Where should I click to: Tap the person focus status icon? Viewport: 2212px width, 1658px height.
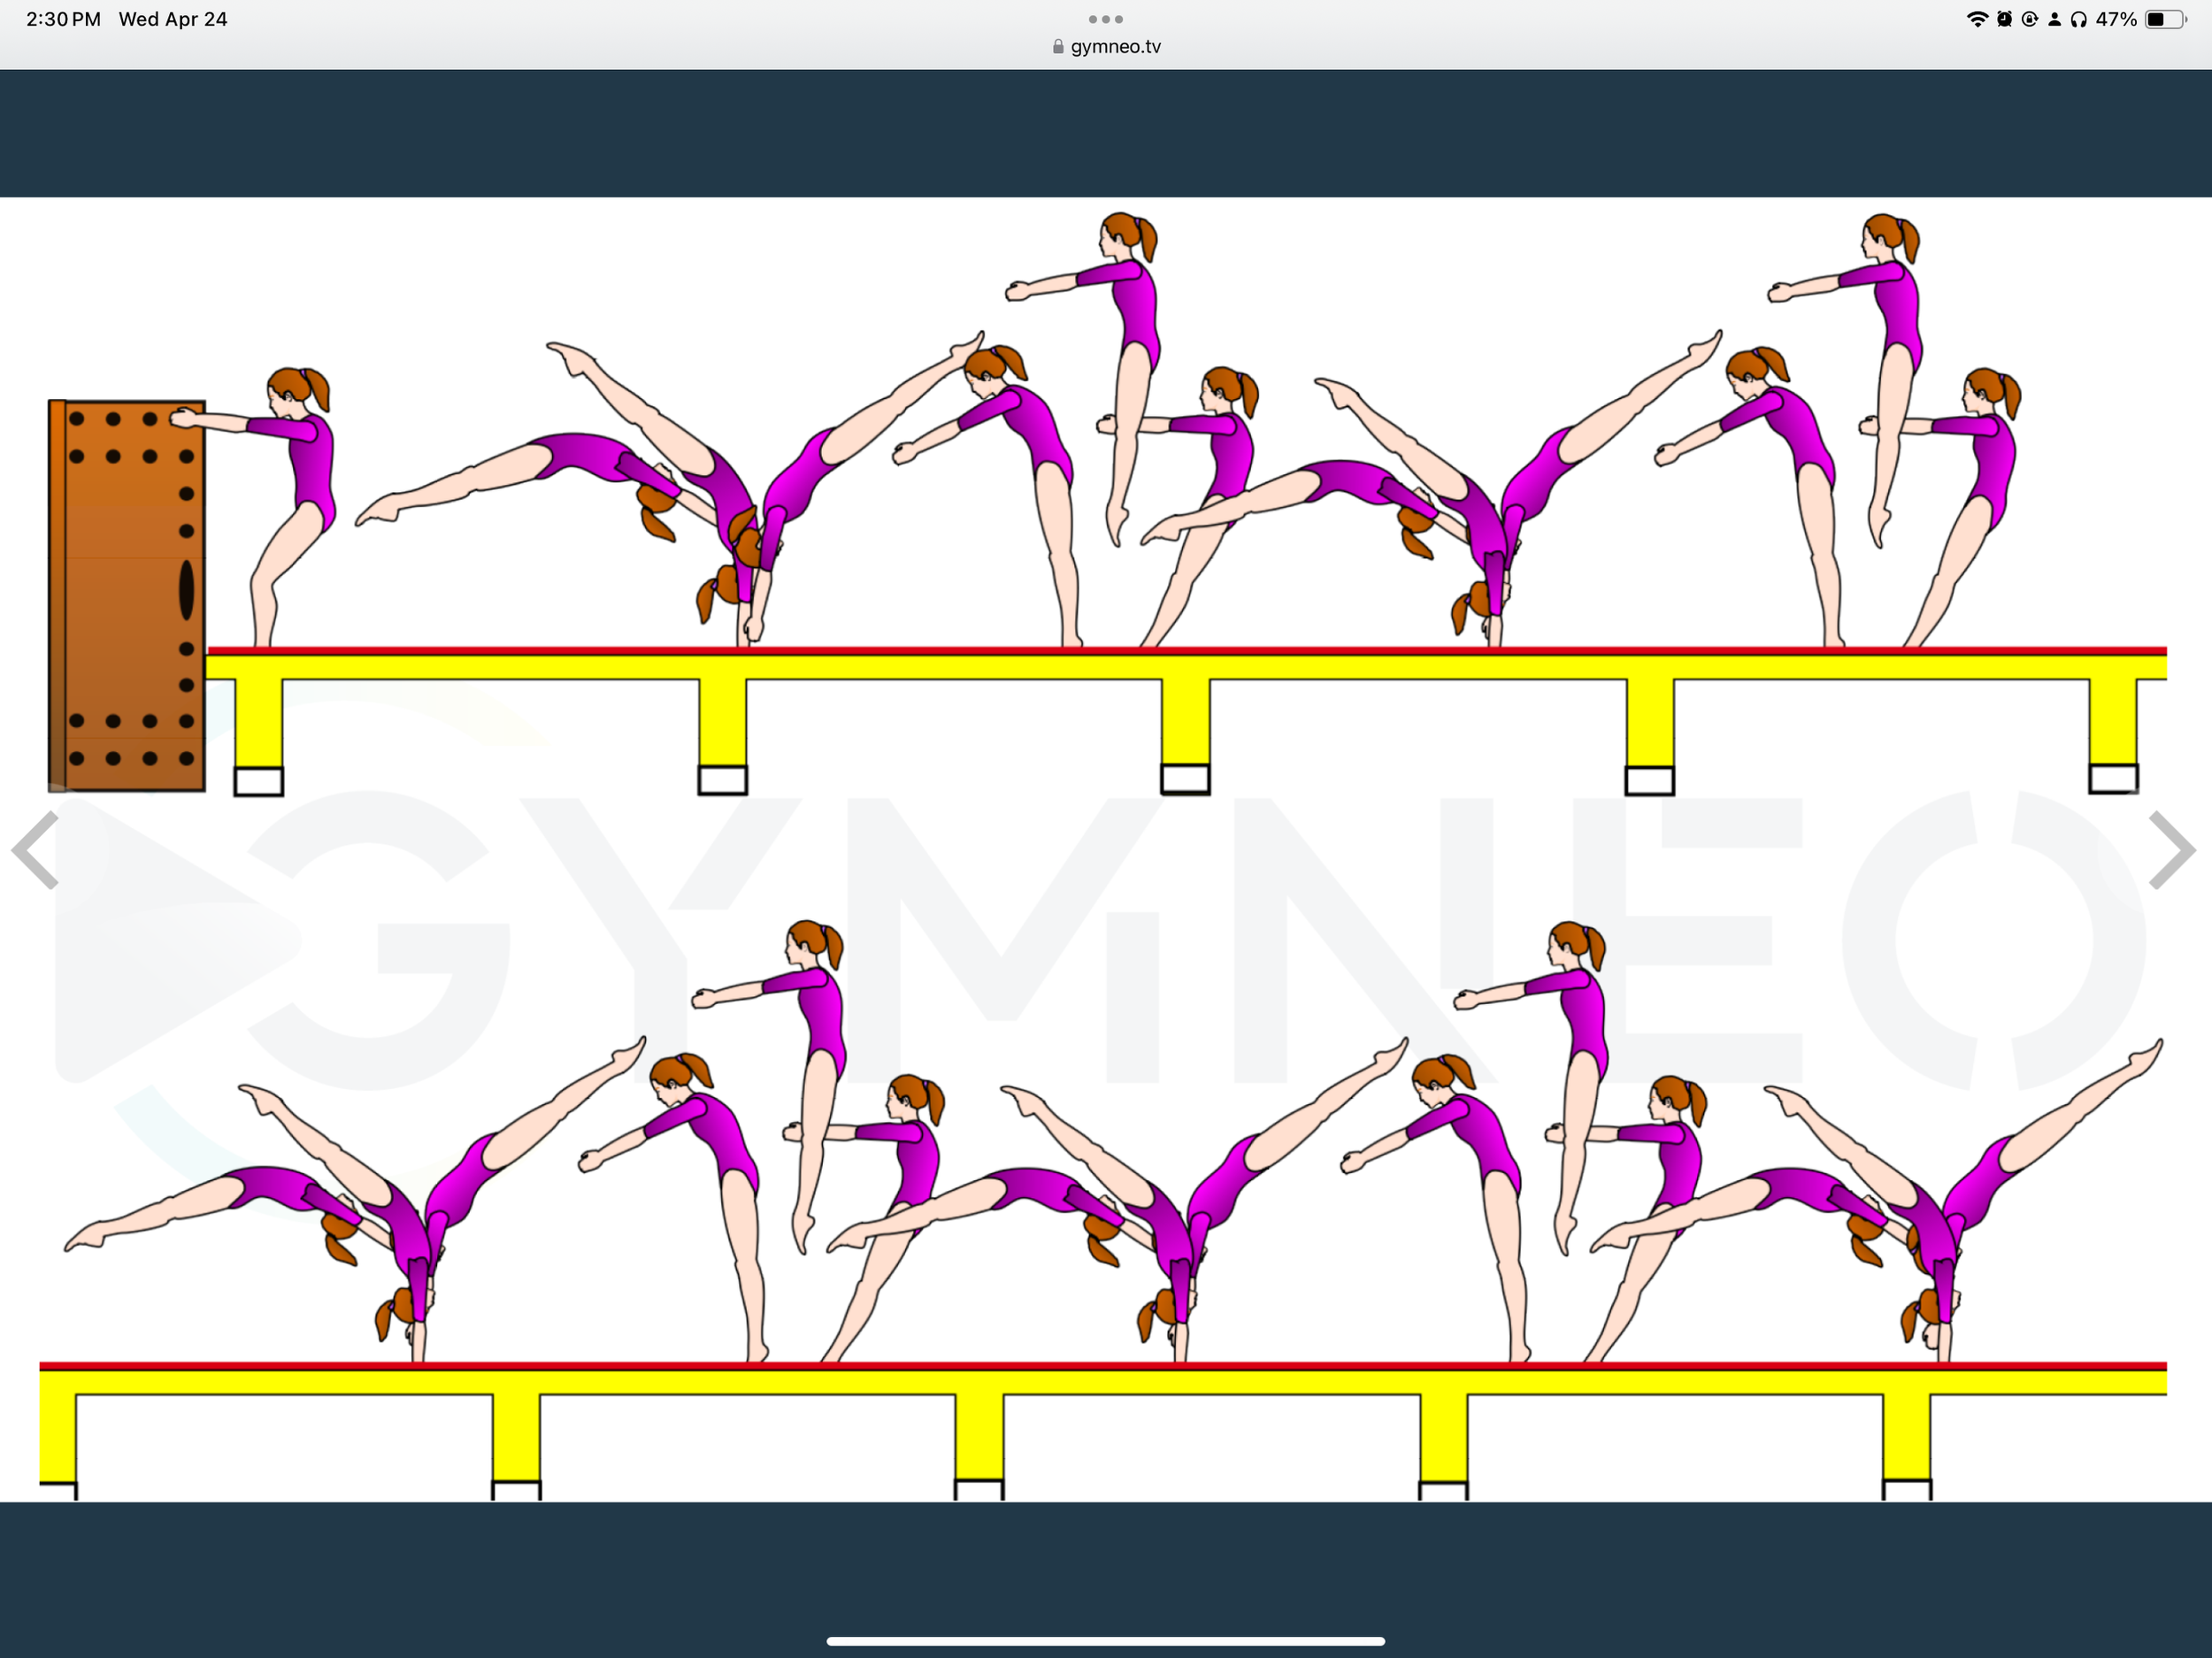2054,19
